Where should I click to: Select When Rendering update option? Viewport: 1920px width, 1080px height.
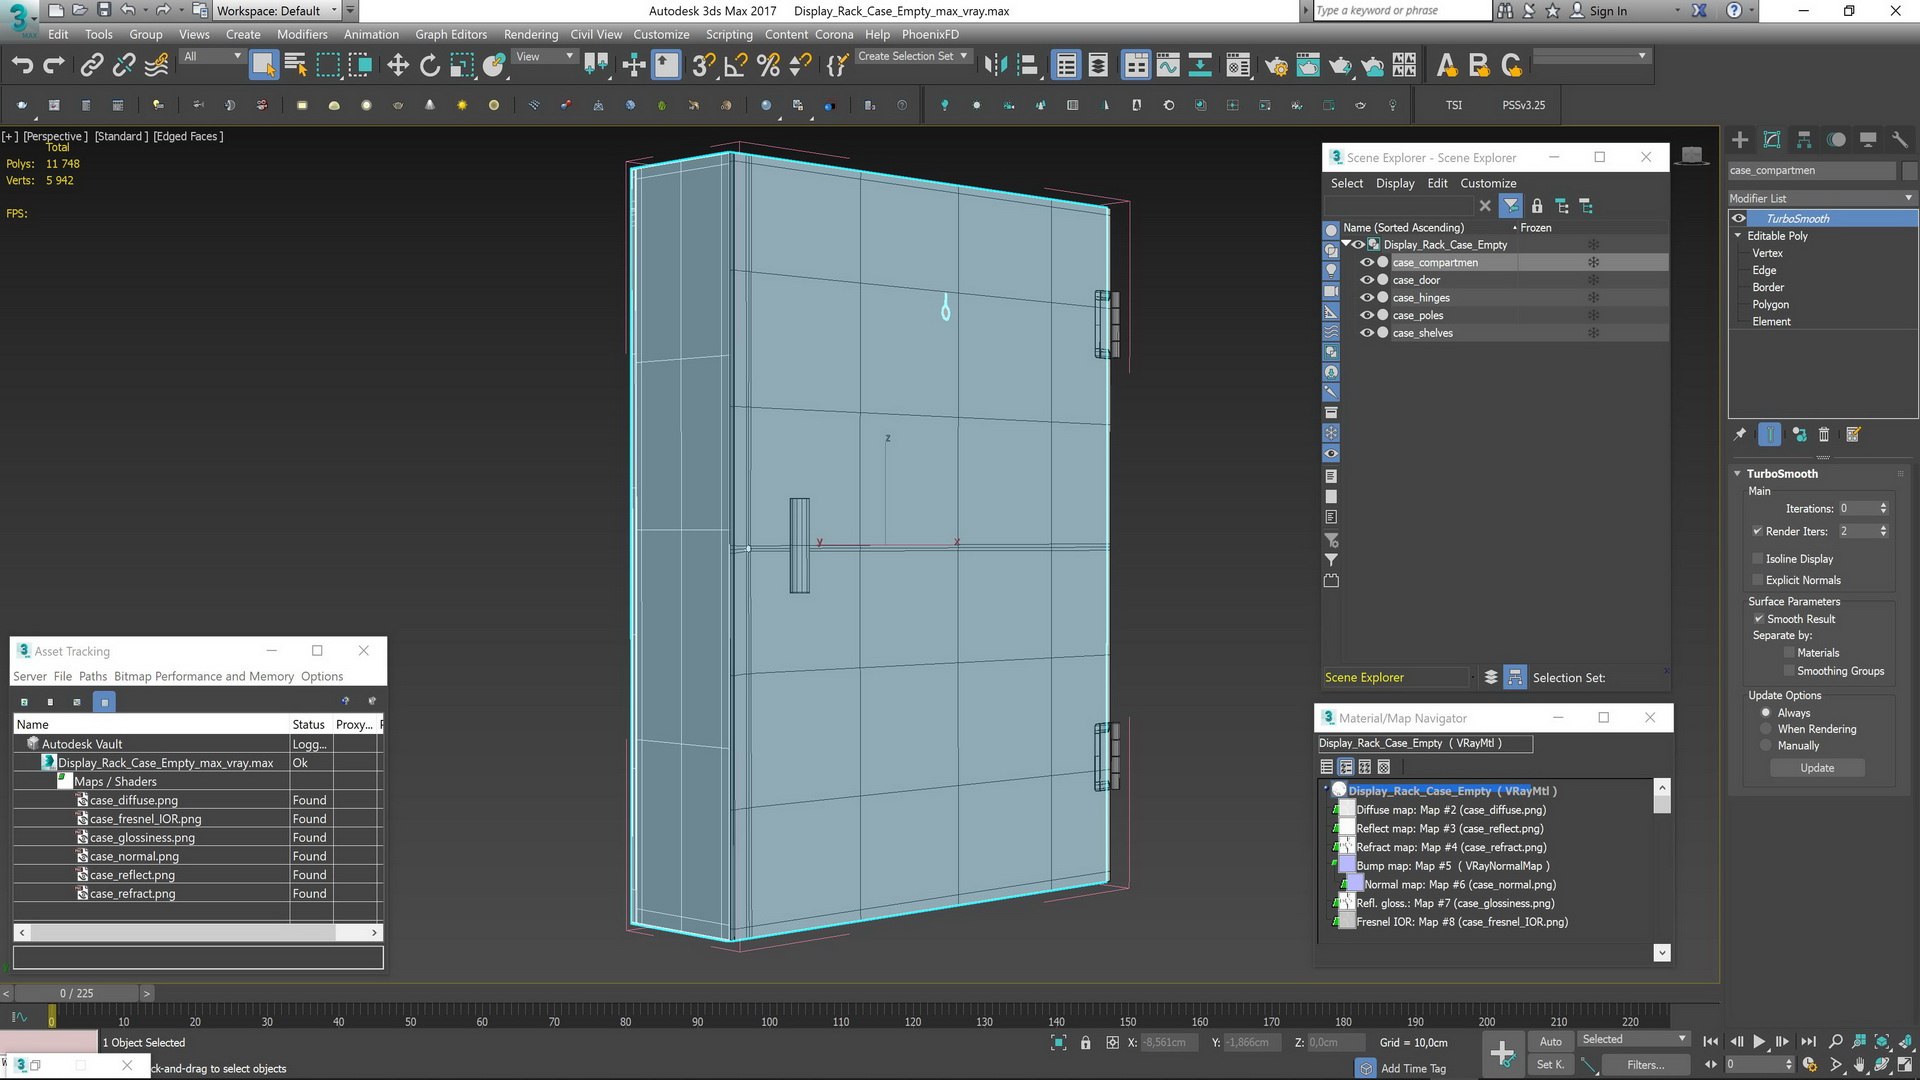click(1766, 729)
